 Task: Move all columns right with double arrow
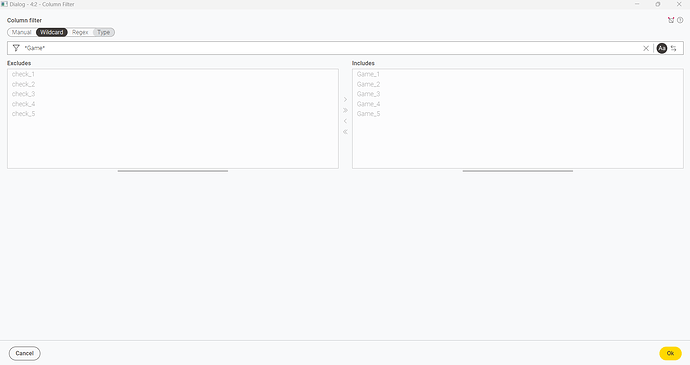click(x=345, y=110)
